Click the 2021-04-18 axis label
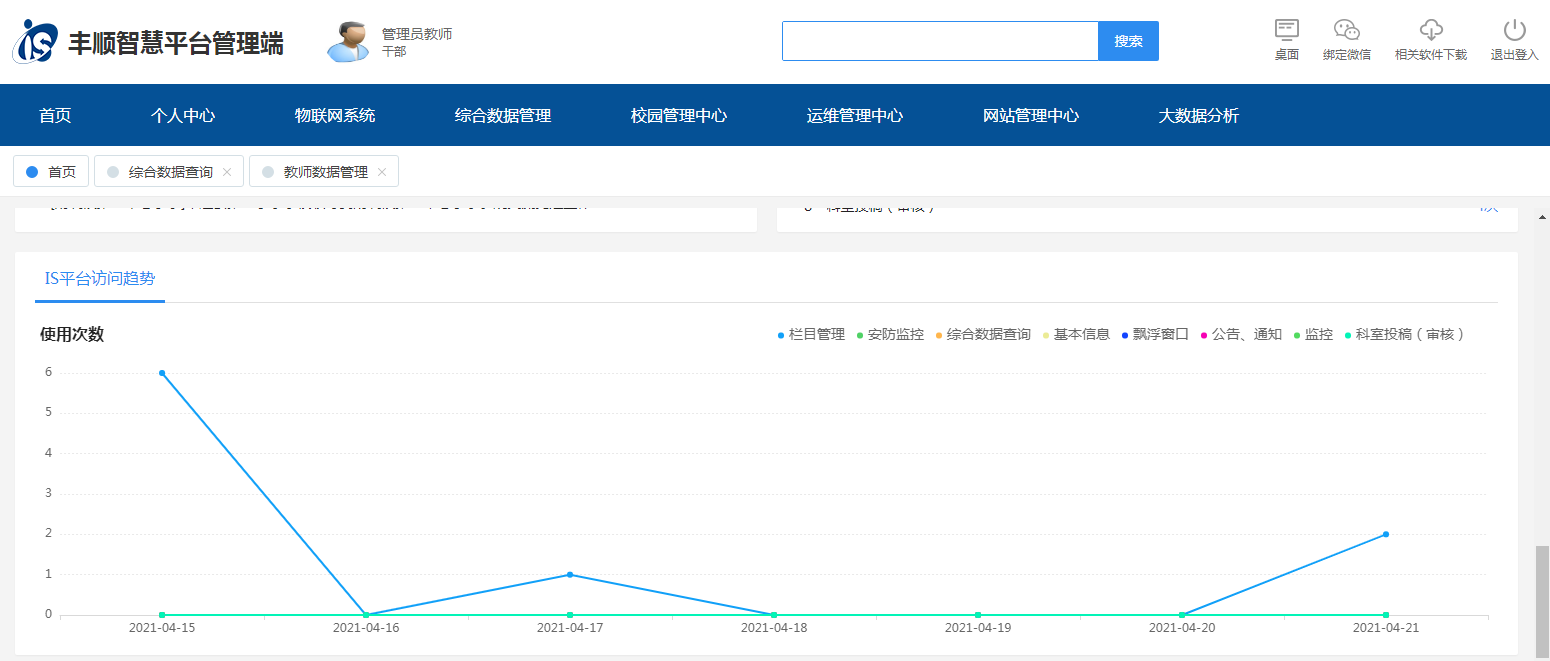 774,628
